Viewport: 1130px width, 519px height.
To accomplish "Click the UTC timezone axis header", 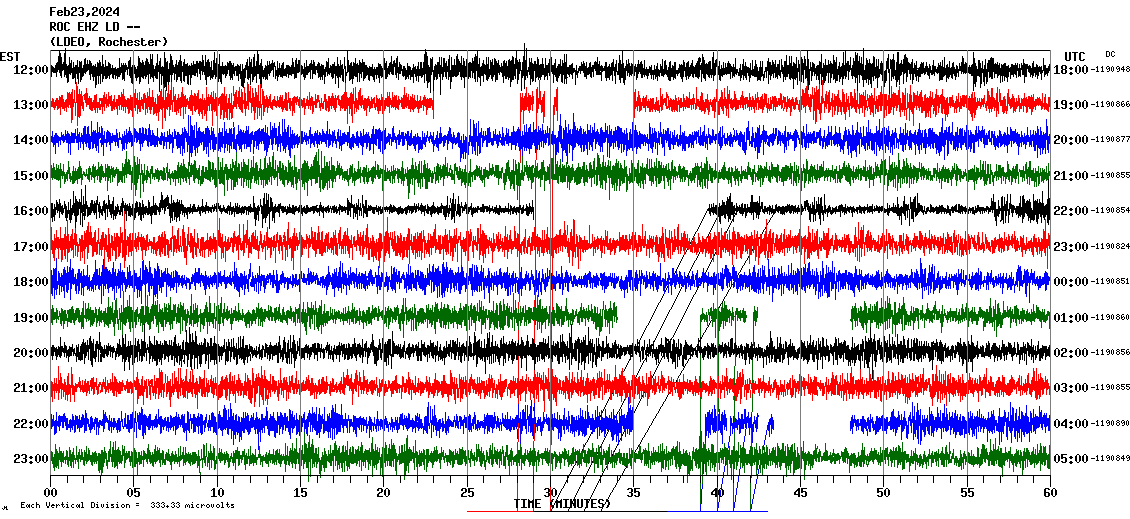I will click(1075, 56).
